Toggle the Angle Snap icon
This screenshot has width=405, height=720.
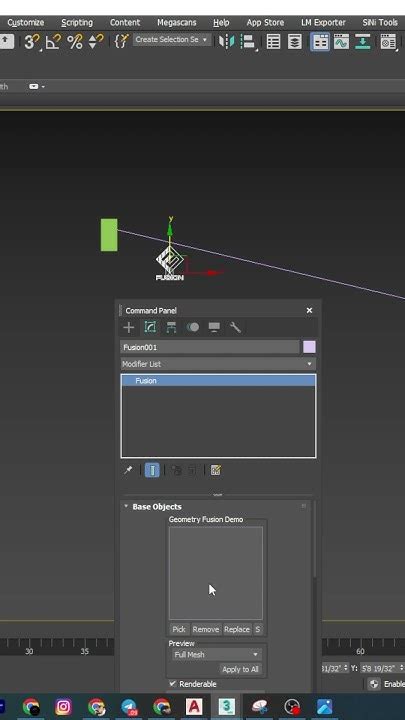point(53,42)
